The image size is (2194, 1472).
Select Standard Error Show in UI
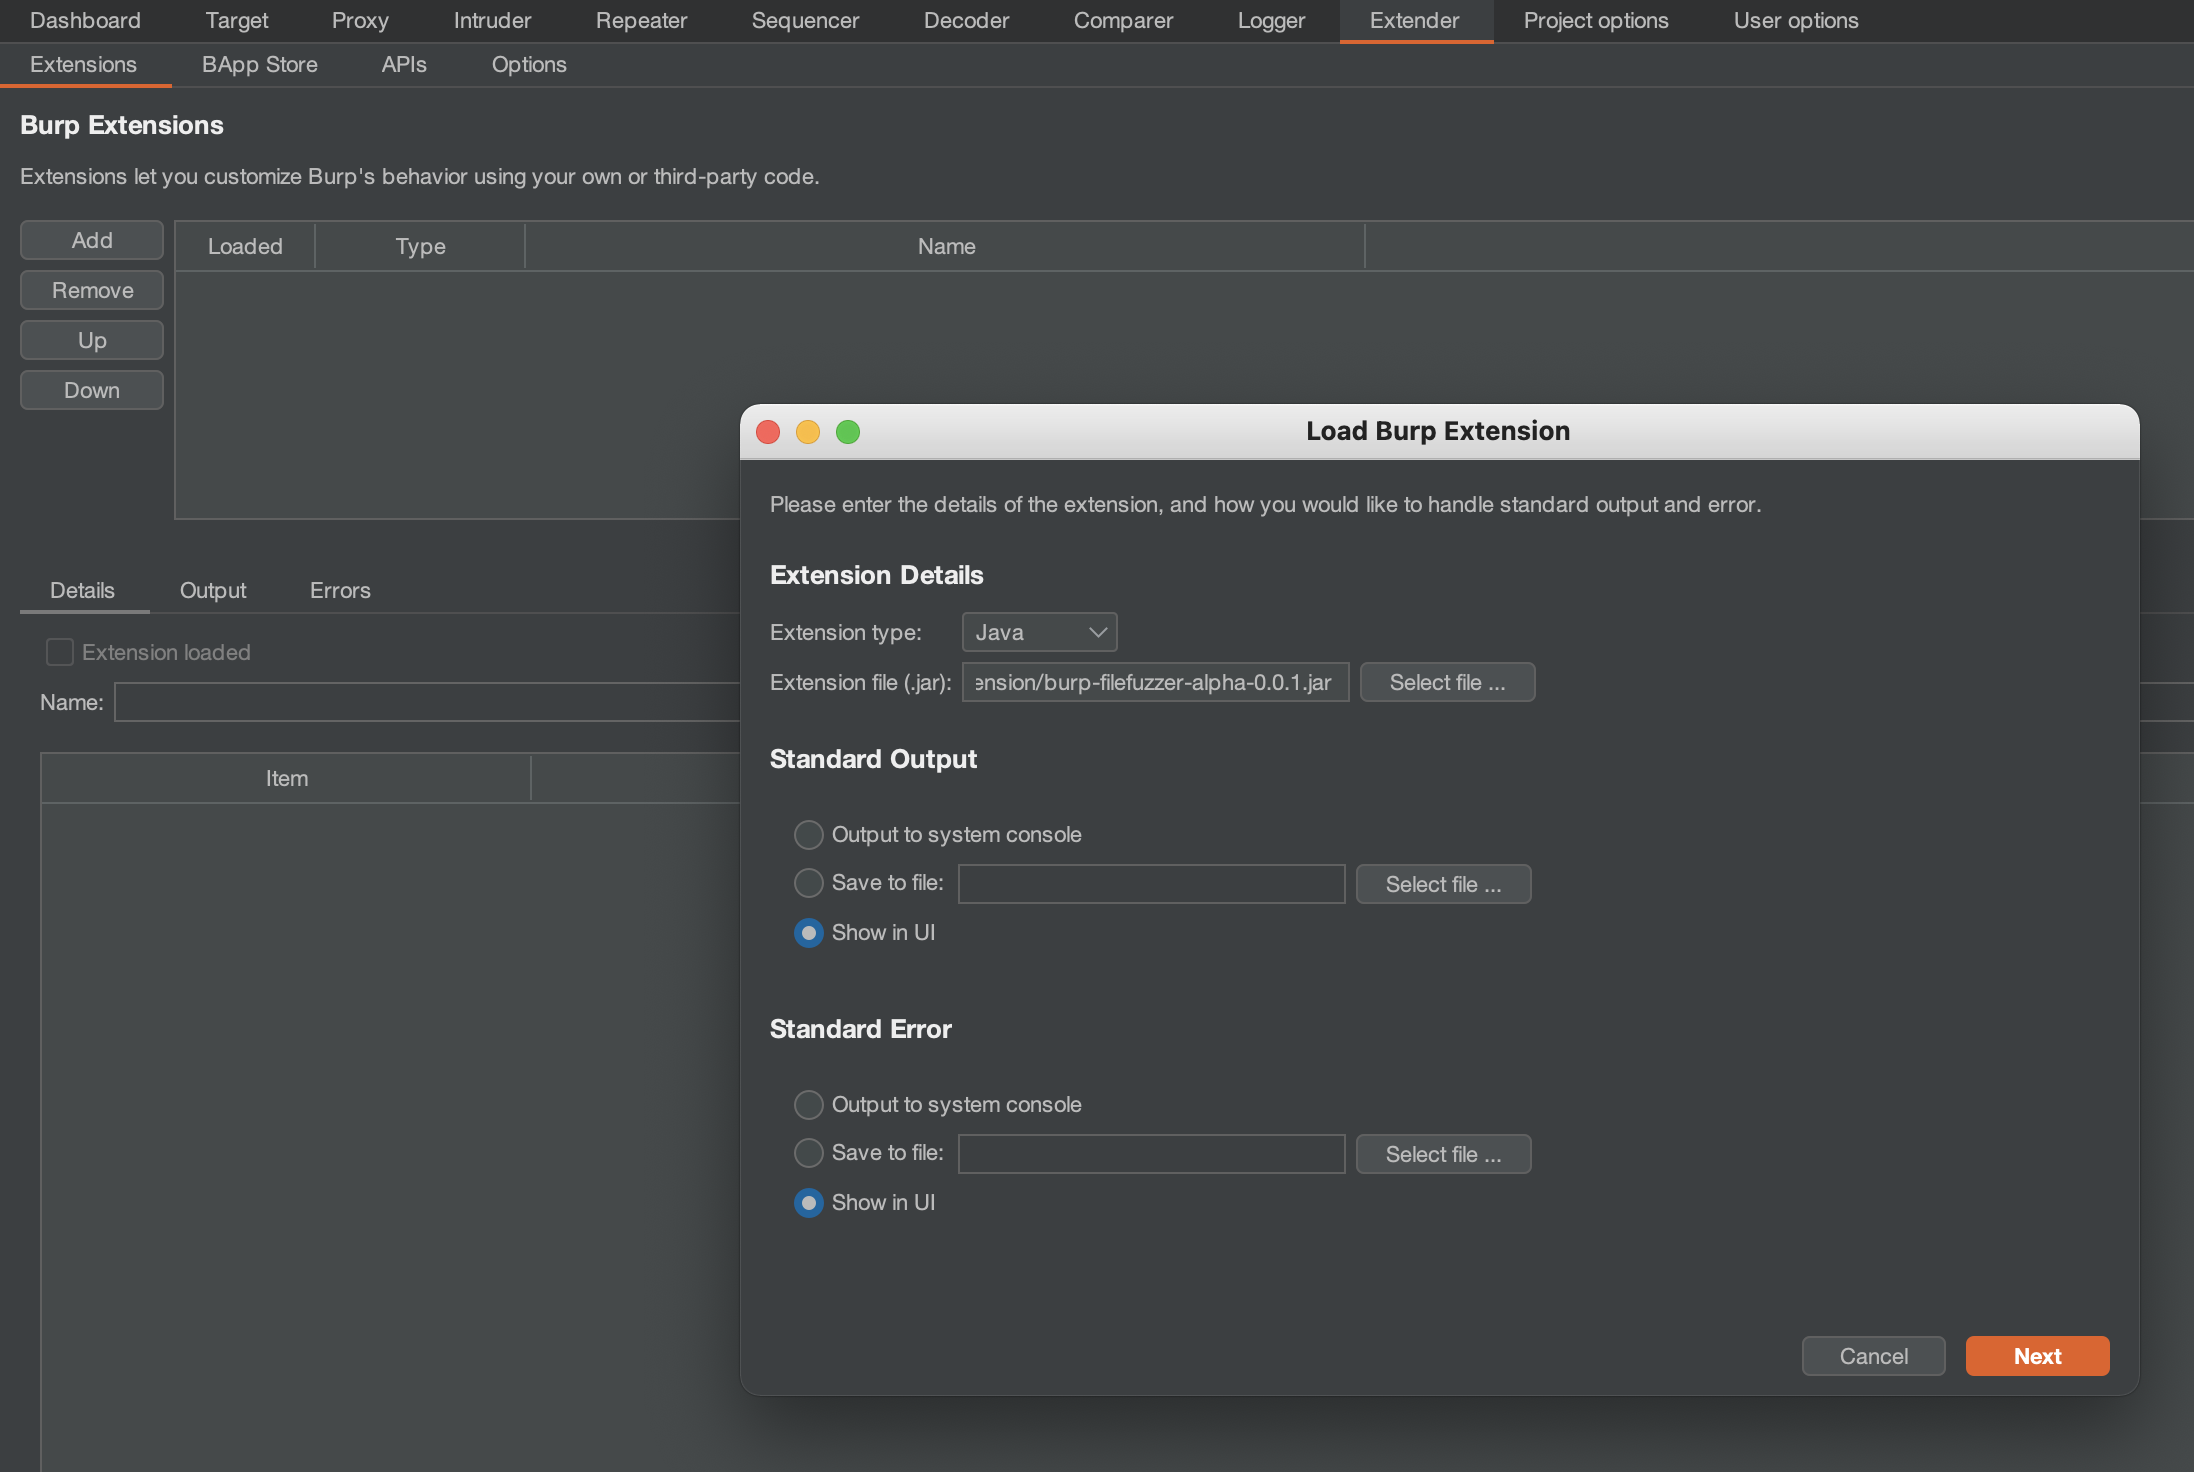pos(808,1202)
